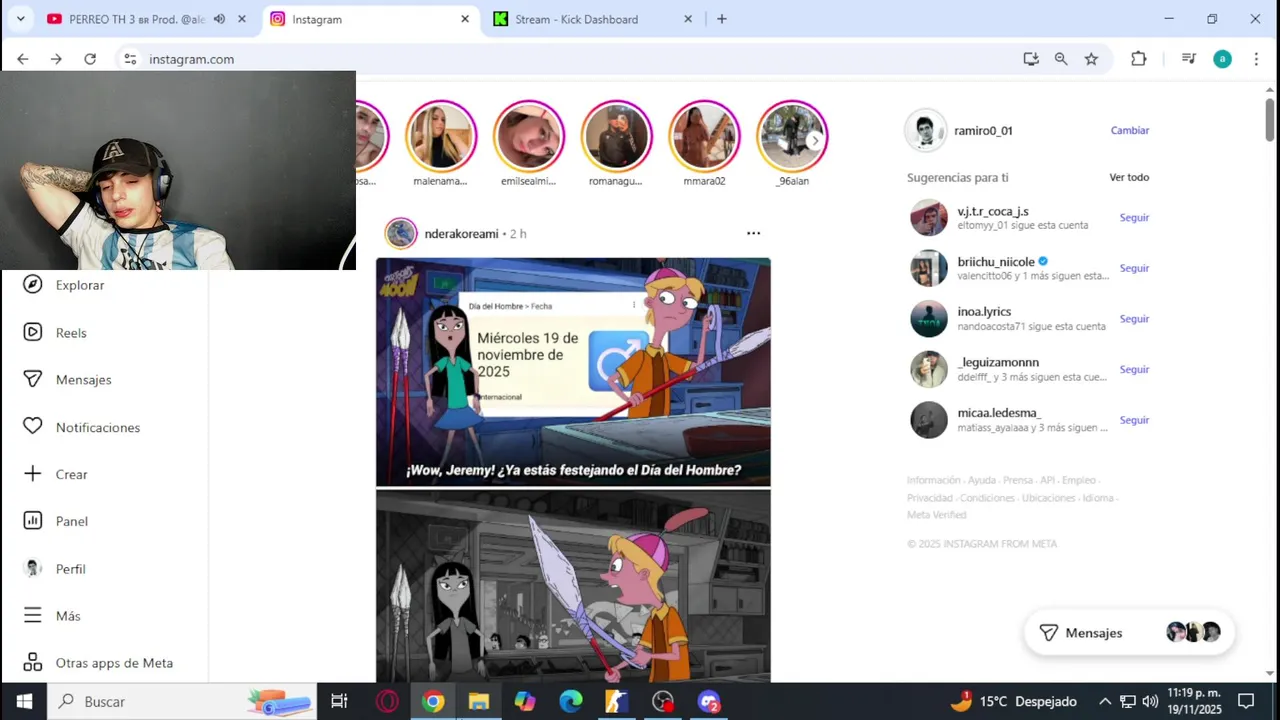Open a new browser tab

(x=722, y=19)
